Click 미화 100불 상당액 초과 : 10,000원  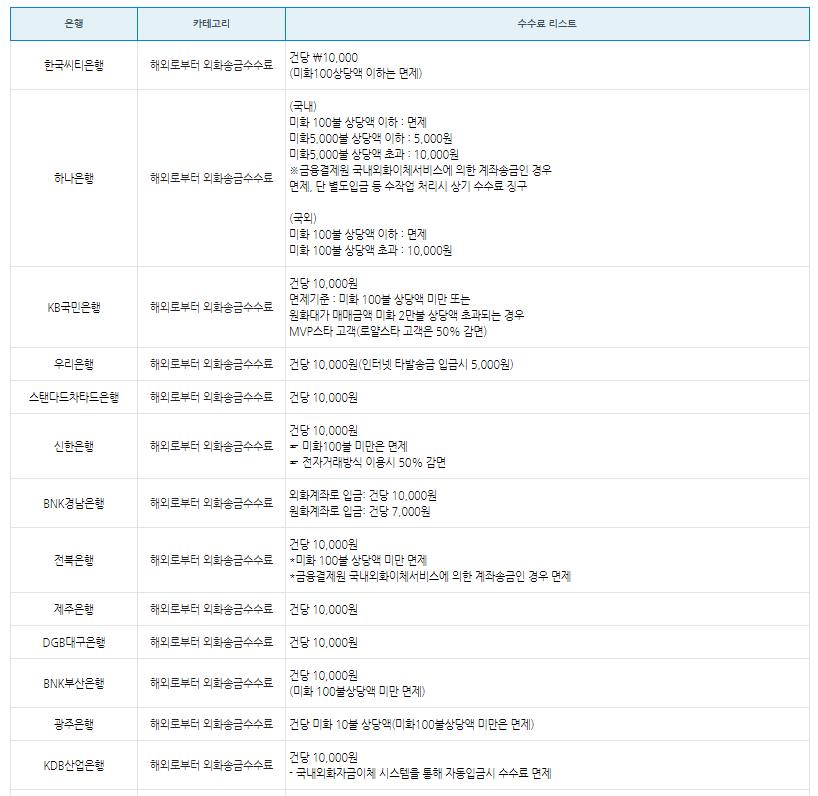pyautogui.click(x=371, y=250)
